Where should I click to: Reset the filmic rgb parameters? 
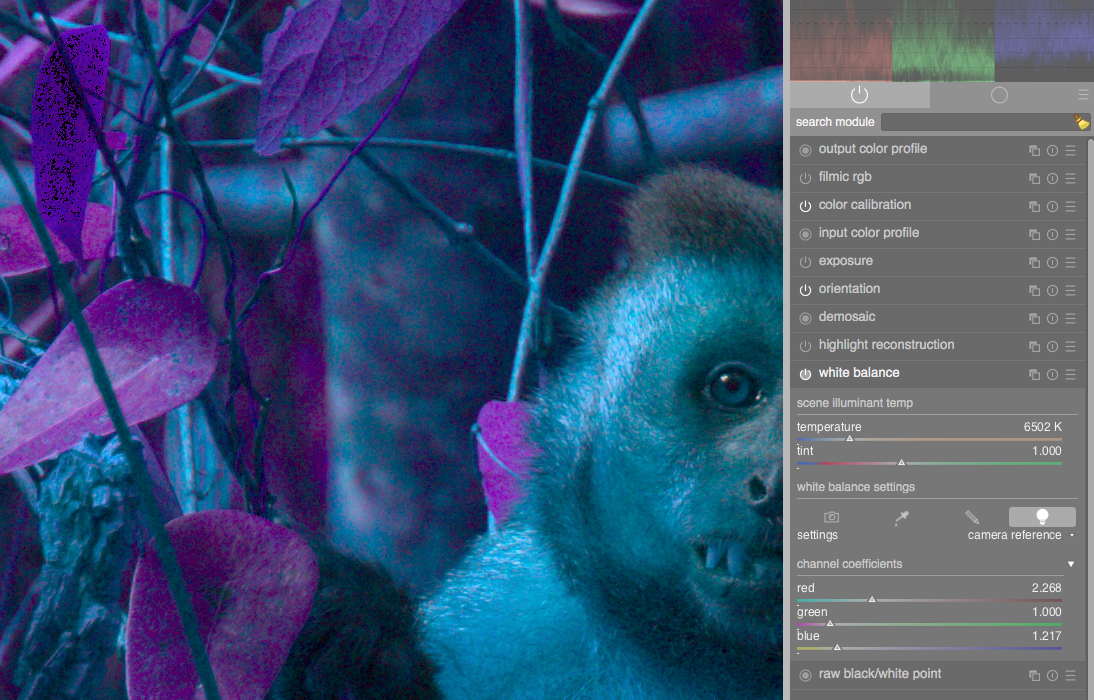[x=1052, y=178]
